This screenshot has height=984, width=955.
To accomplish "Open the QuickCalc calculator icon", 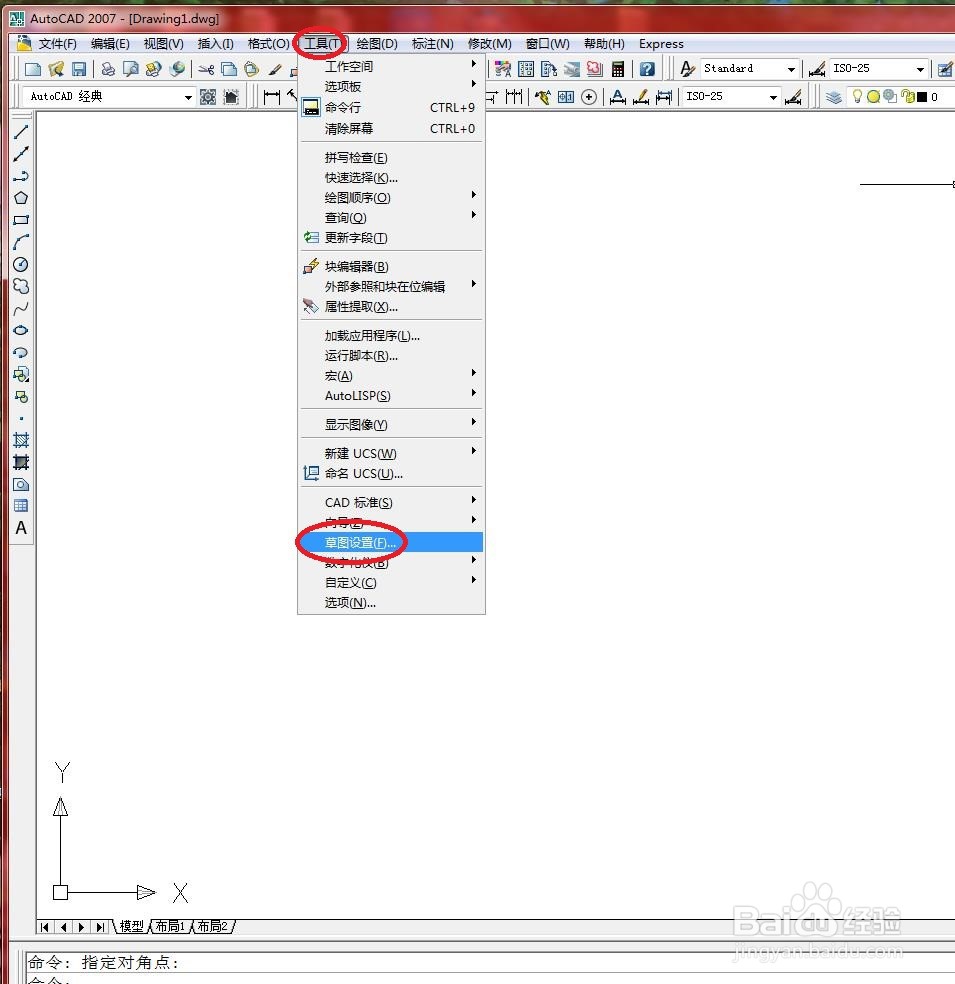I will (x=618, y=69).
